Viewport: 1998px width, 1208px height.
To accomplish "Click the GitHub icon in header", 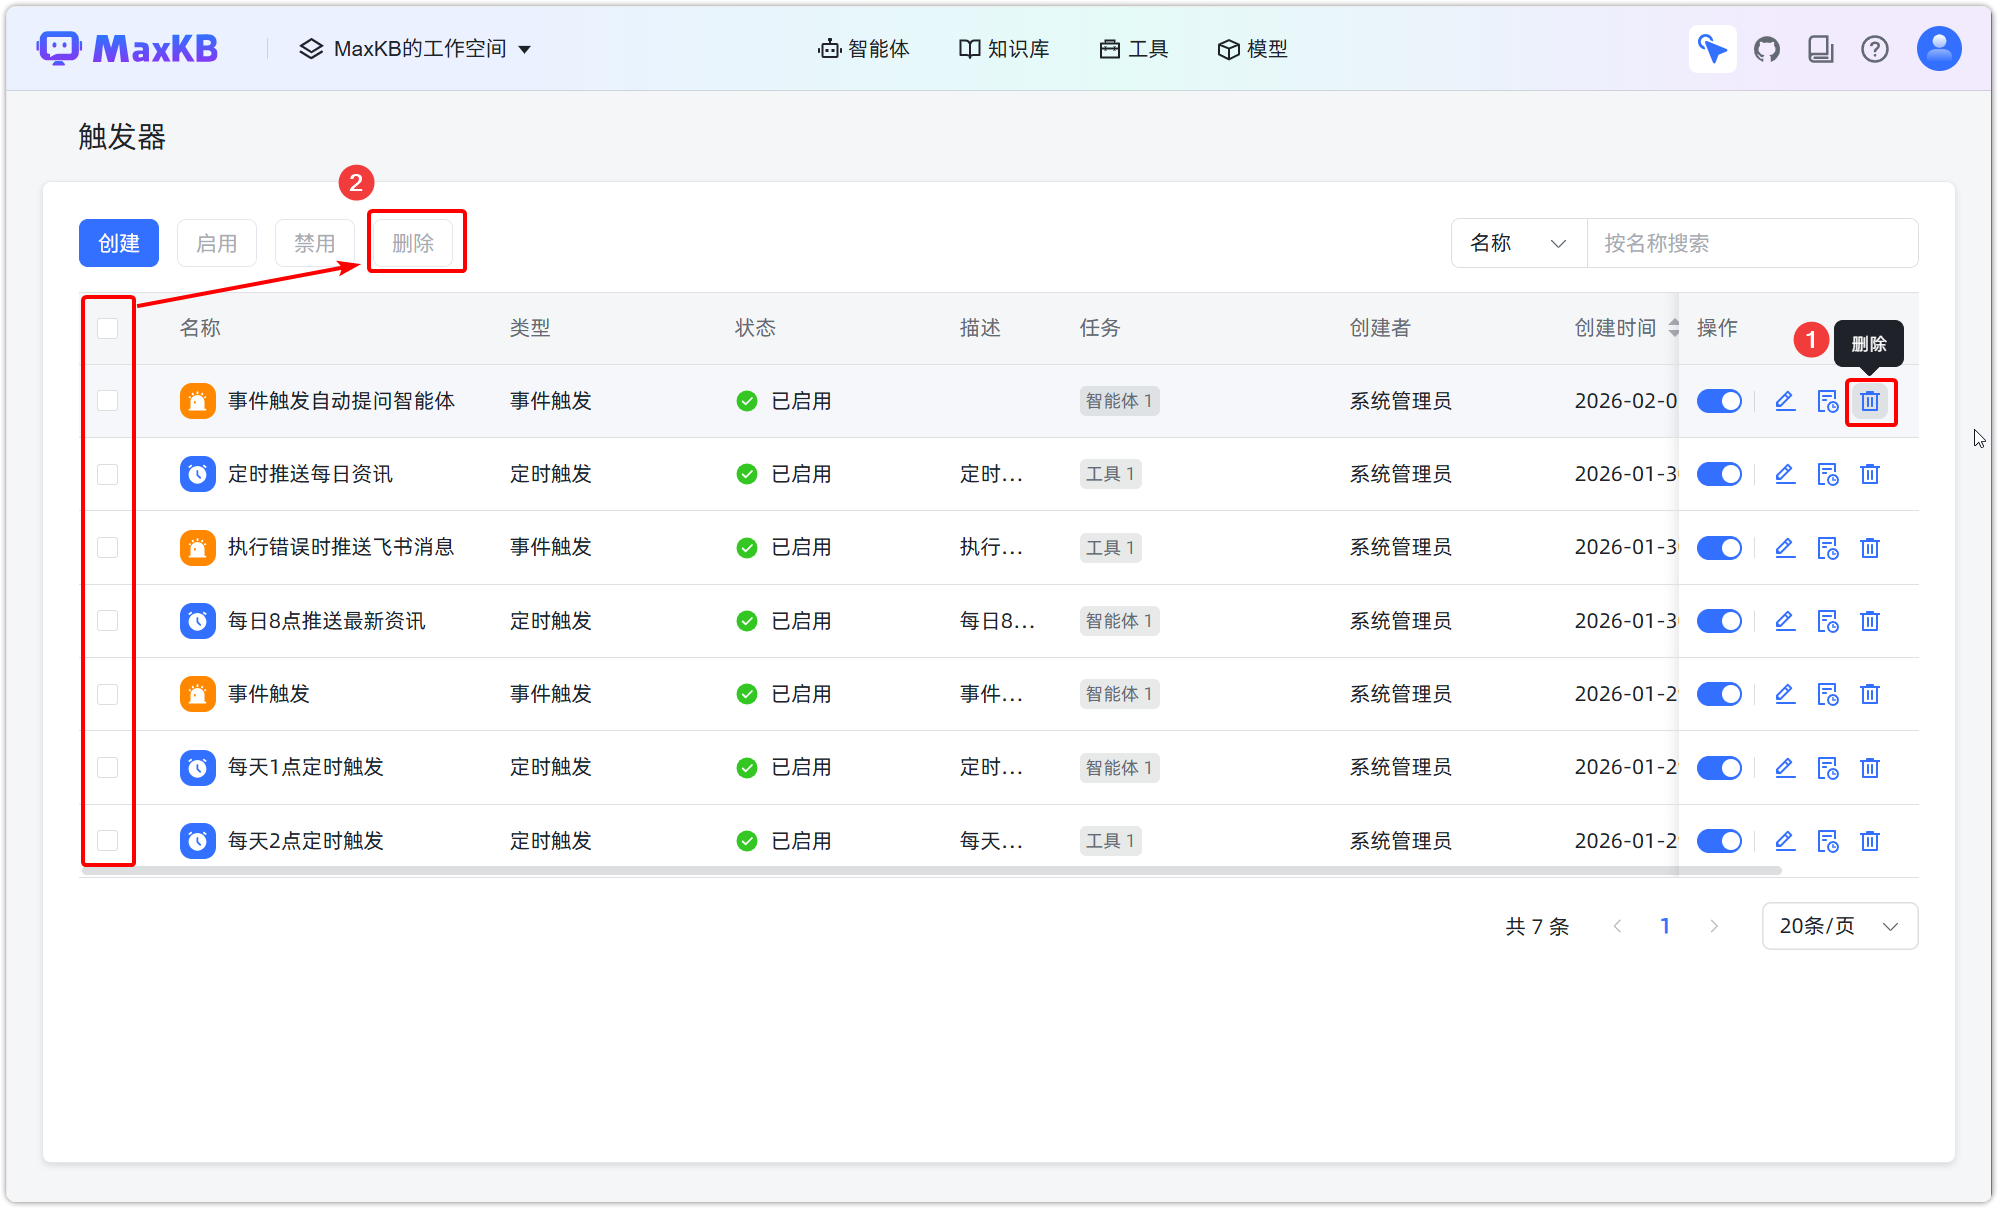I will pos(1767,49).
